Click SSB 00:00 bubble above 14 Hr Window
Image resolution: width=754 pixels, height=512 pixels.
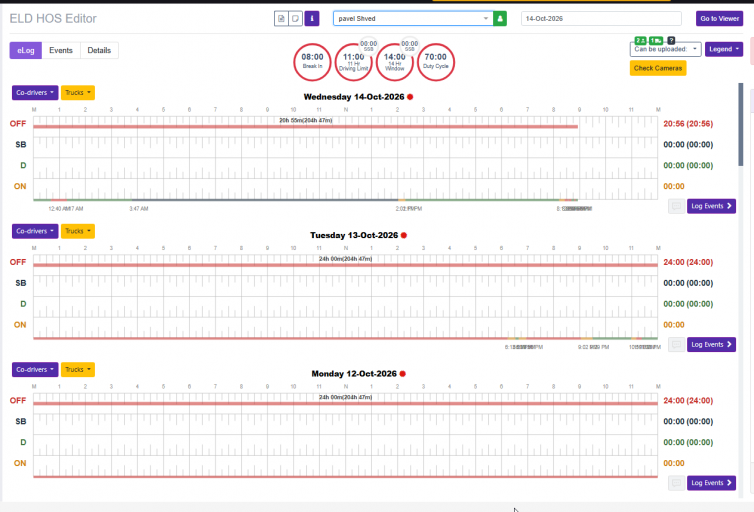click(410, 46)
